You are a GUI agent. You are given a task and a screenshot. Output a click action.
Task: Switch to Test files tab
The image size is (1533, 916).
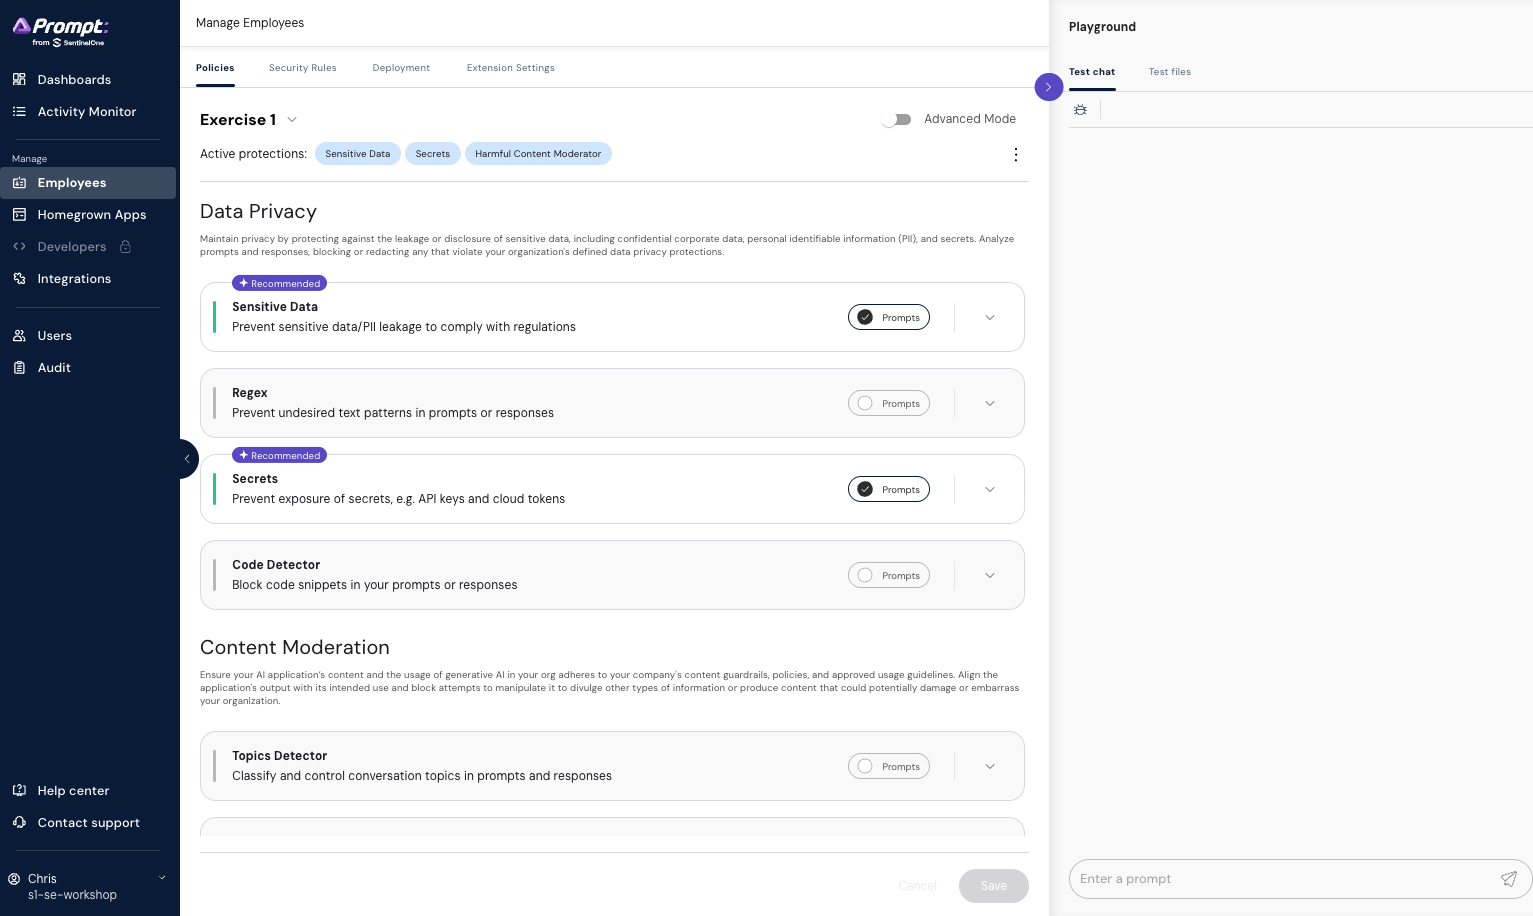point(1169,72)
